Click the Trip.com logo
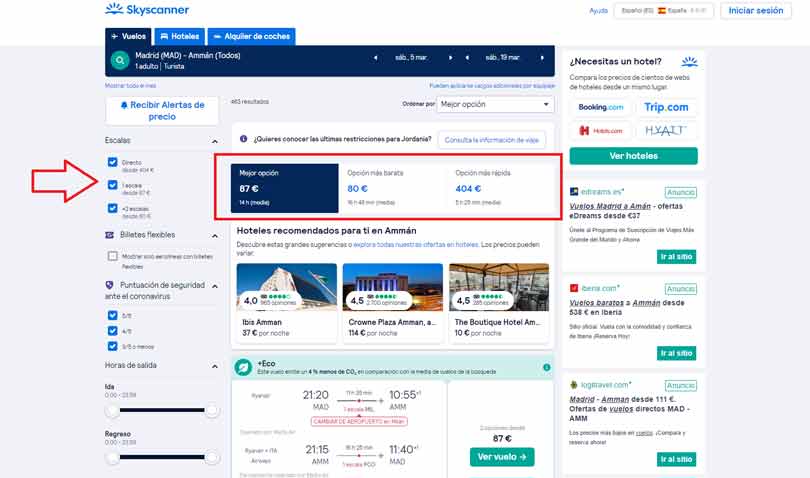The height and width of the screenshot is (478, 810). pos(666,107)
